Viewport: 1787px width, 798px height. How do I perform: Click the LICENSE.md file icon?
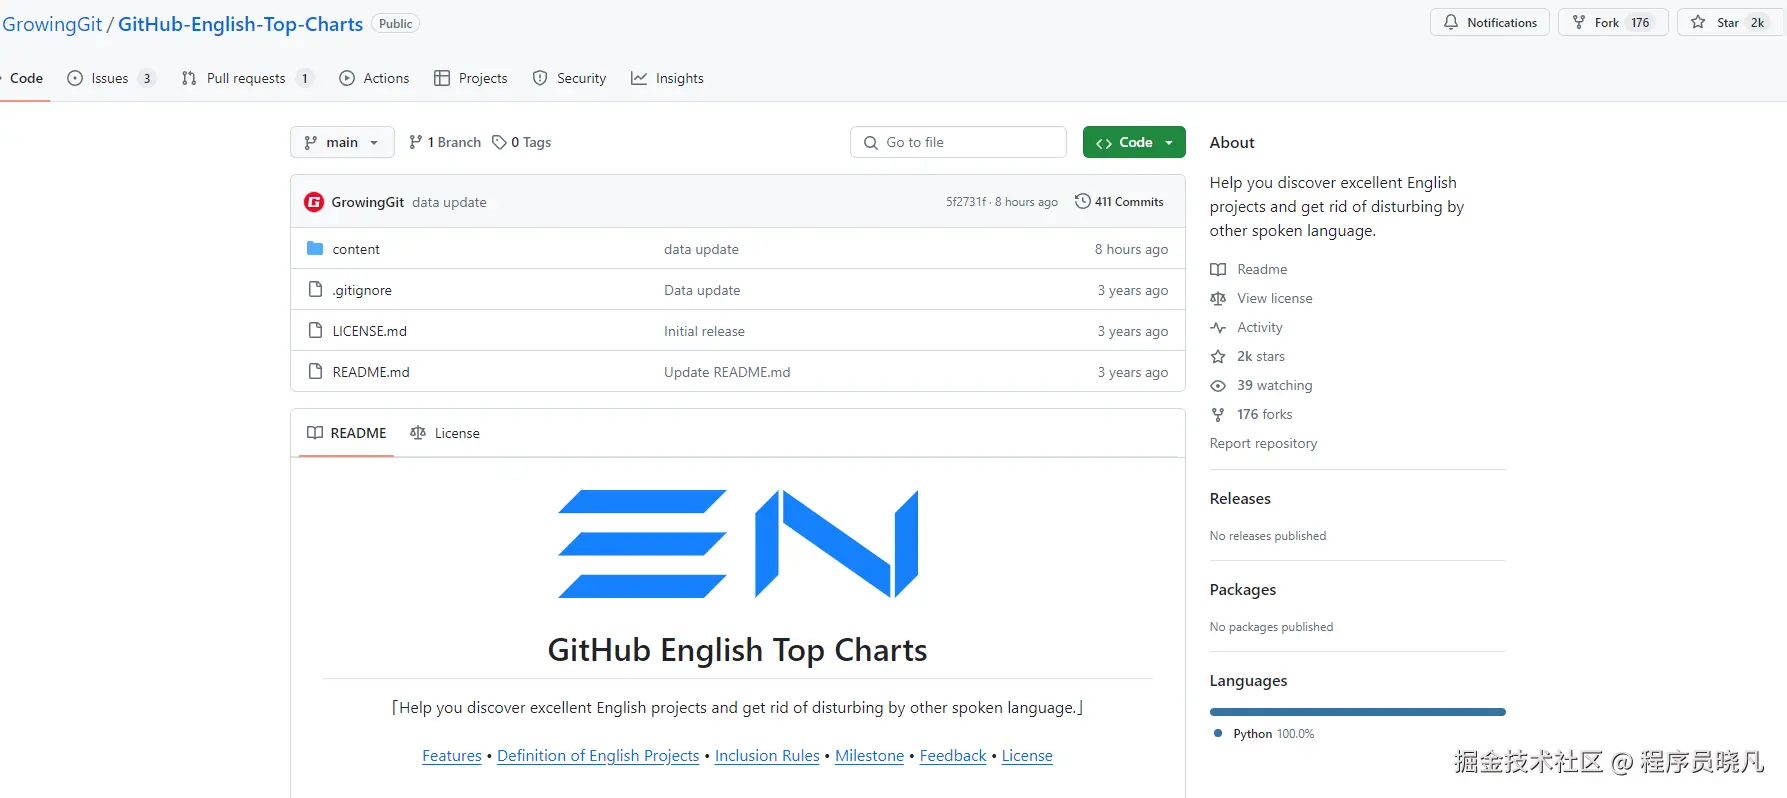pos(315,330)
